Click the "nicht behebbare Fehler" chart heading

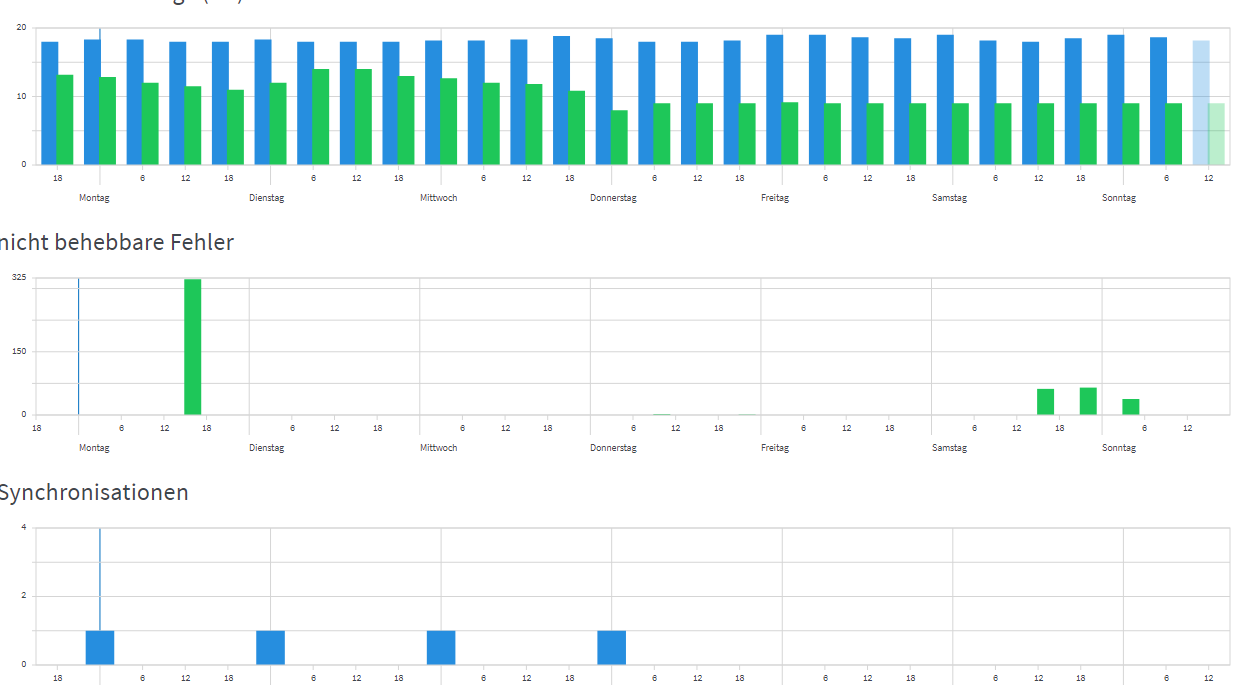(x=116, y=241)
